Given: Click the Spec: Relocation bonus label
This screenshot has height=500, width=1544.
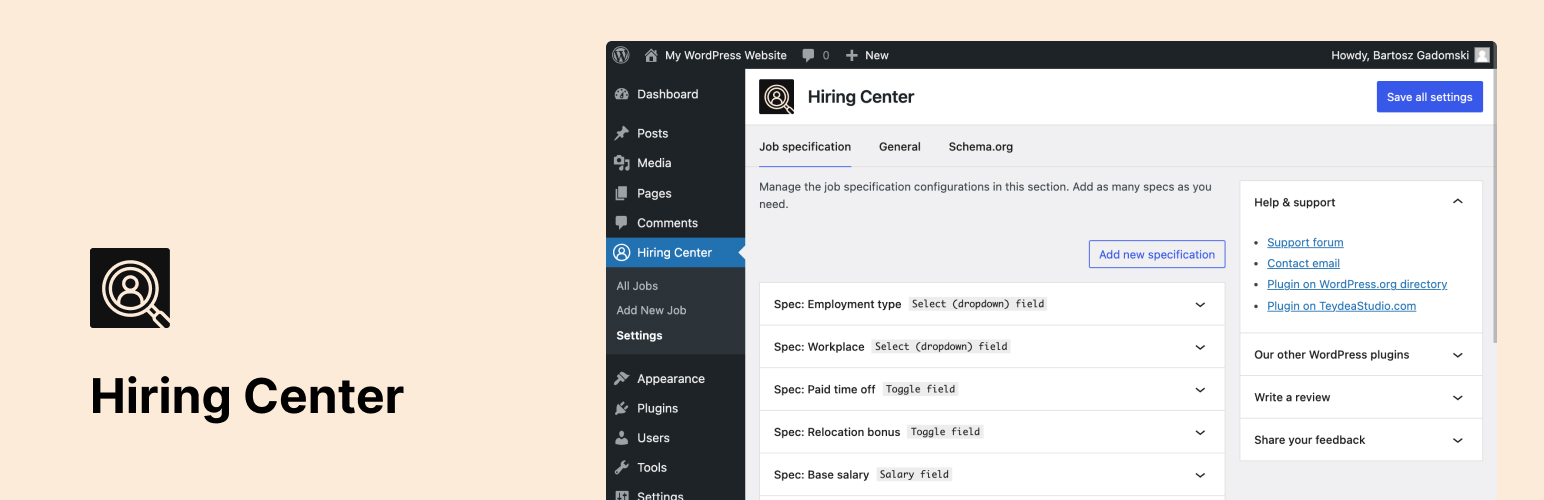Looking at the screenshot, I should click(x=837, y=432).
